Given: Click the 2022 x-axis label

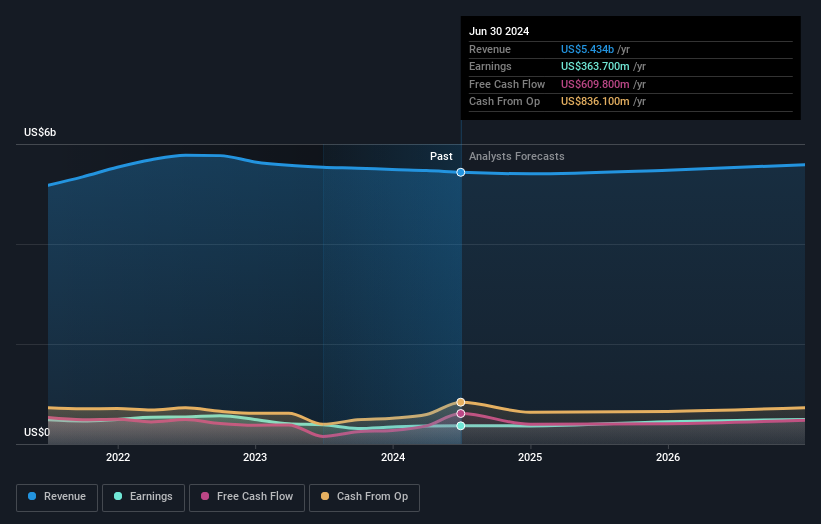Looking at the screenshot, I should pyautogui.click(x=118, y=457).
